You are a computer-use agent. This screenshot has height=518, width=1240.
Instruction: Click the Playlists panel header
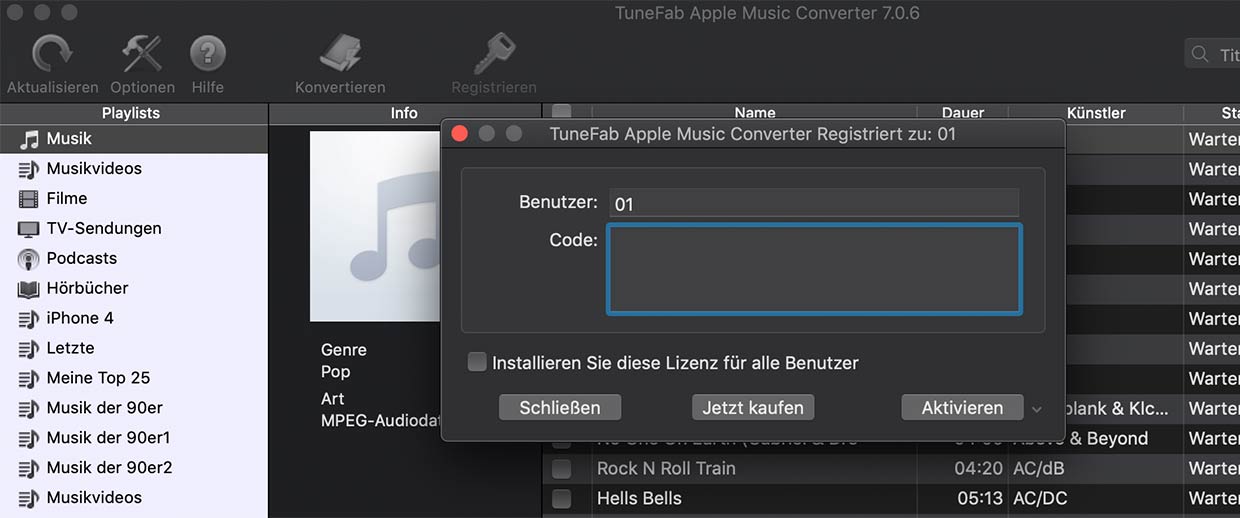tap(131, 113)
